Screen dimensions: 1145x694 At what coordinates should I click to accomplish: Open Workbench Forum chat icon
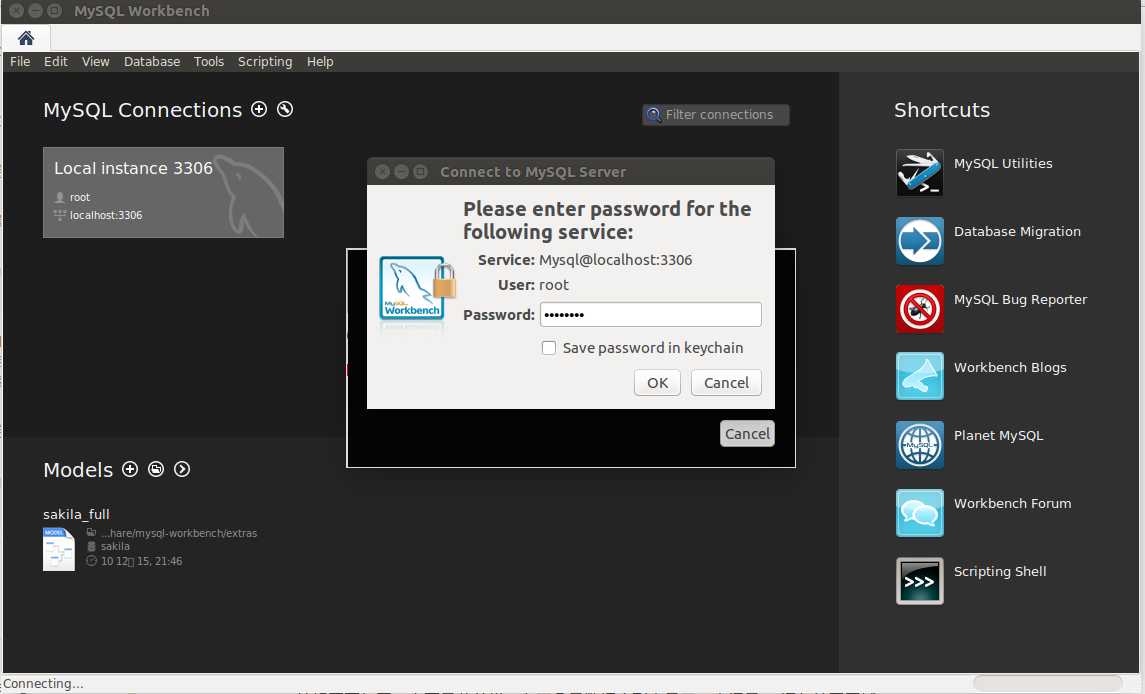(x=919, y=512)
